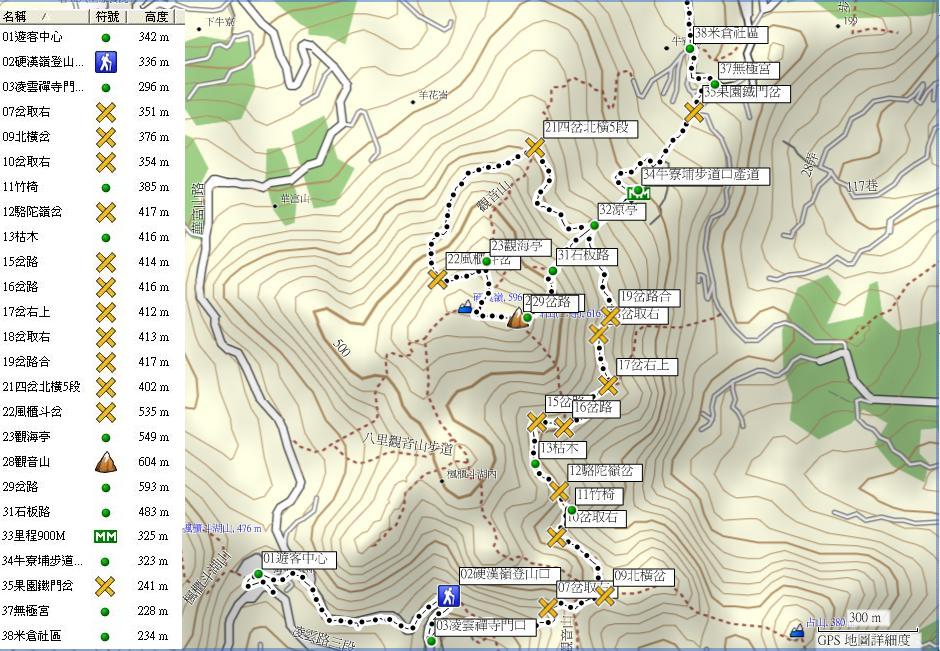Click the green dot symbol in the 01遊客中心 row

106,38
